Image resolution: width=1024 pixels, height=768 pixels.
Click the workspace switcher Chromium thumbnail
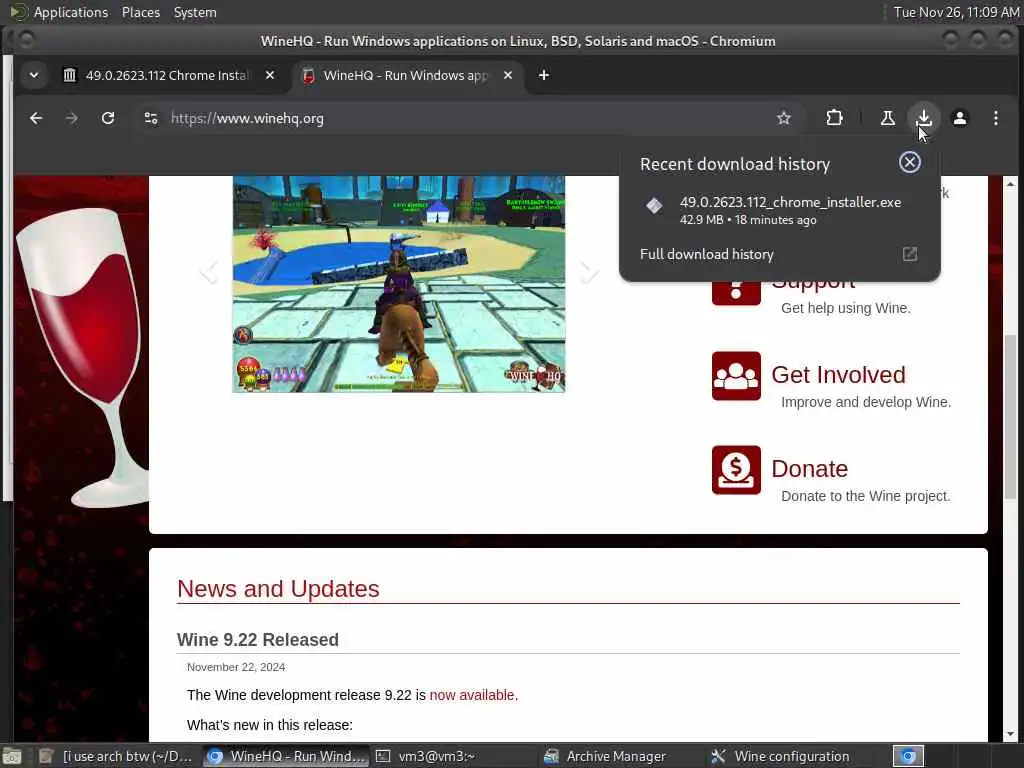(x=908, y=756)
